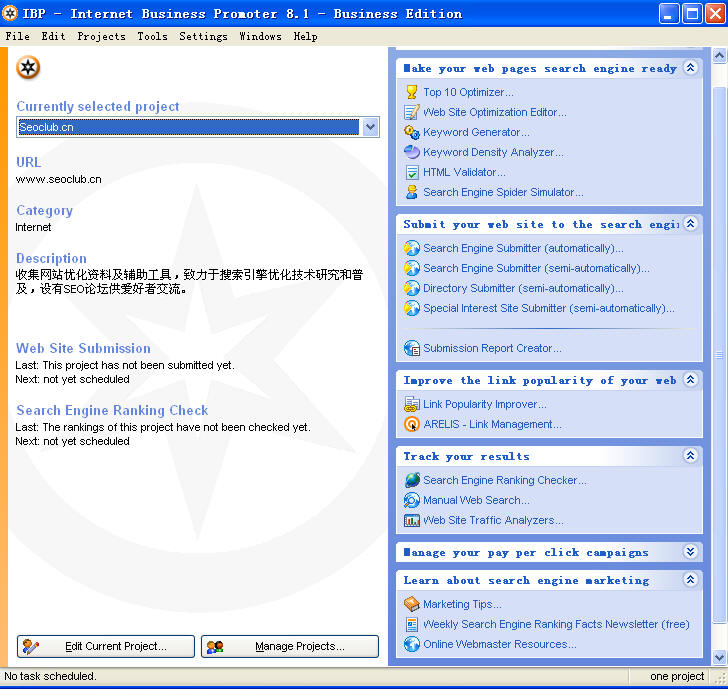The image size is (728, 689).
Task: Launch the Search Engine Ranking Checker link
Action: point(505,480)
